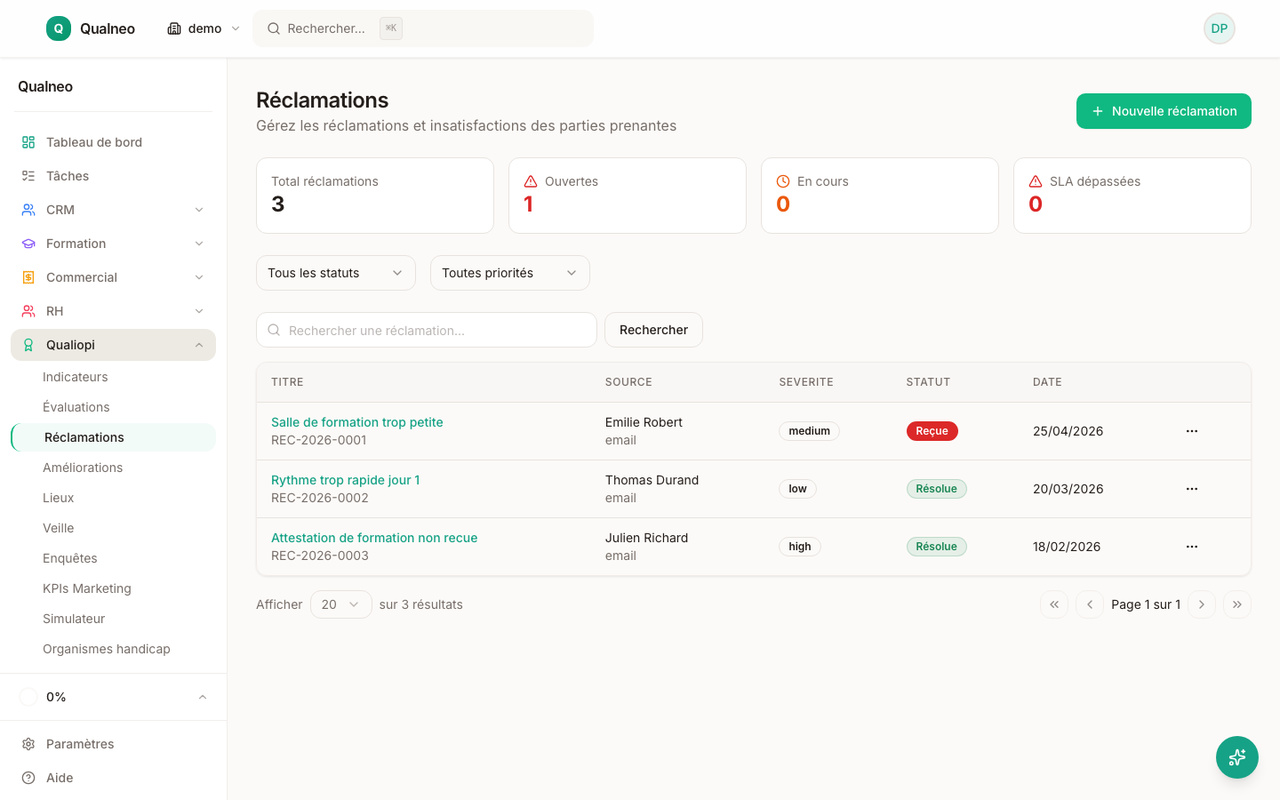
Task: Click the SEVERITE column header
Action: pyautogui.click(x=806, y=382)
